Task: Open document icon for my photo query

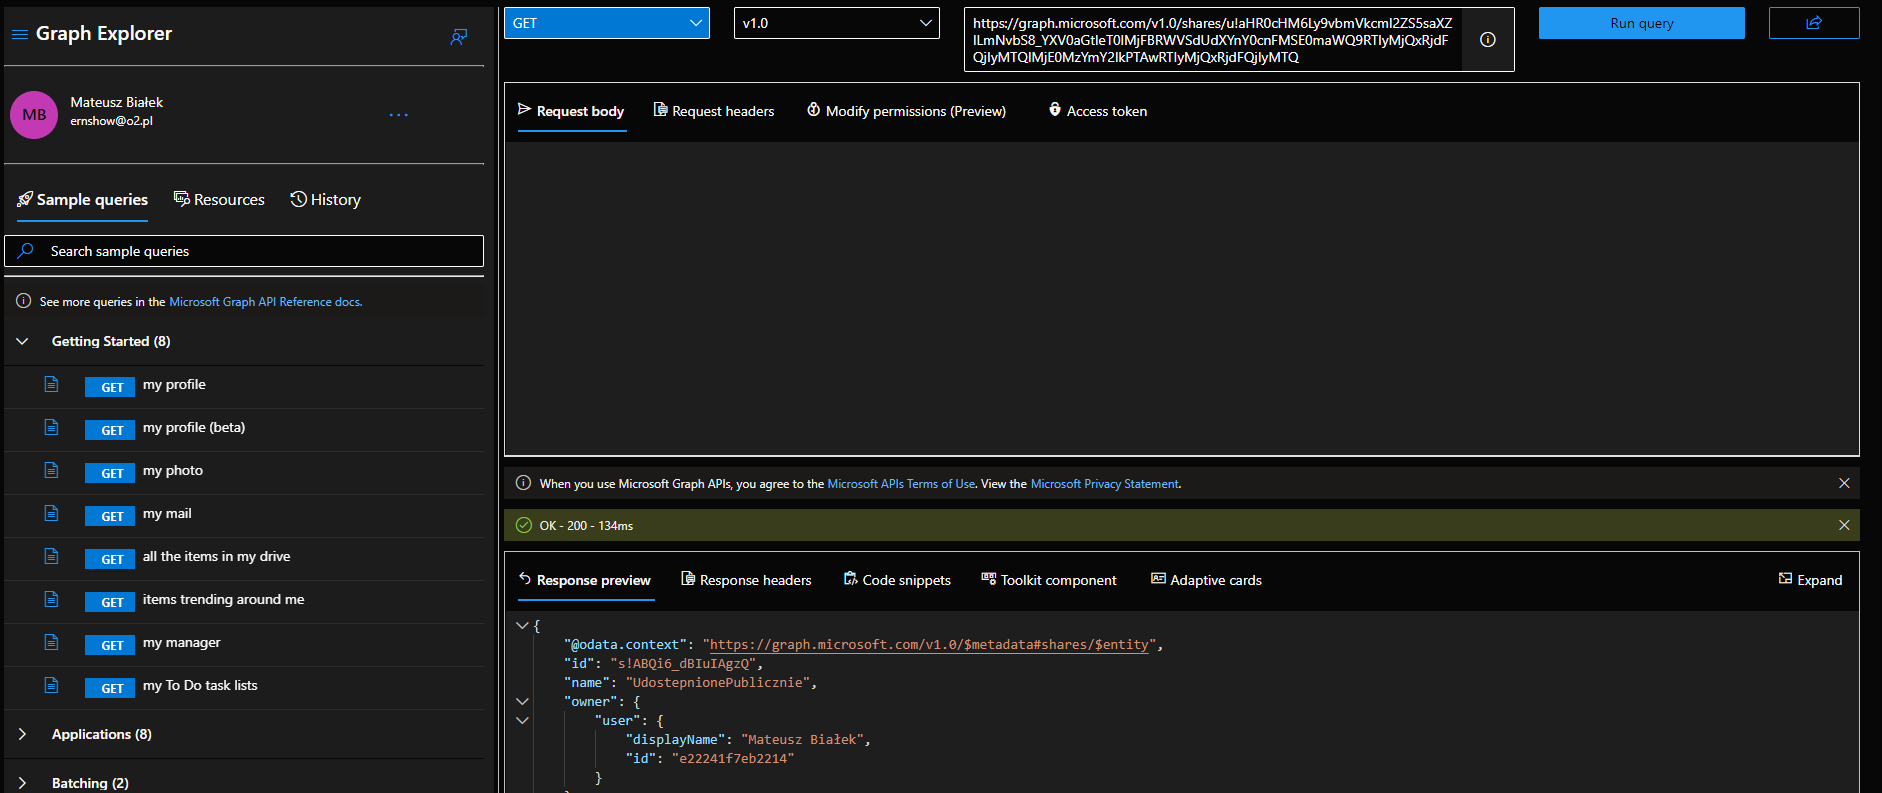Action: [x=51, y=470]
